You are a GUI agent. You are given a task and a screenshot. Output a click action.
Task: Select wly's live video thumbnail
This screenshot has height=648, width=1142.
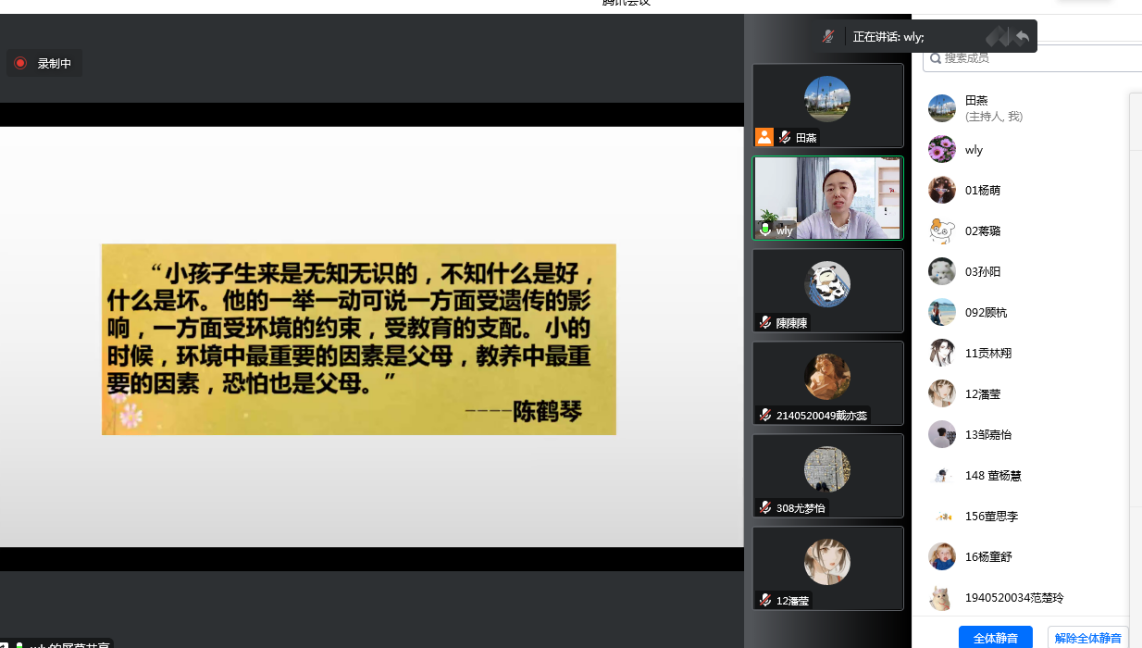click(x=827, y=198)
